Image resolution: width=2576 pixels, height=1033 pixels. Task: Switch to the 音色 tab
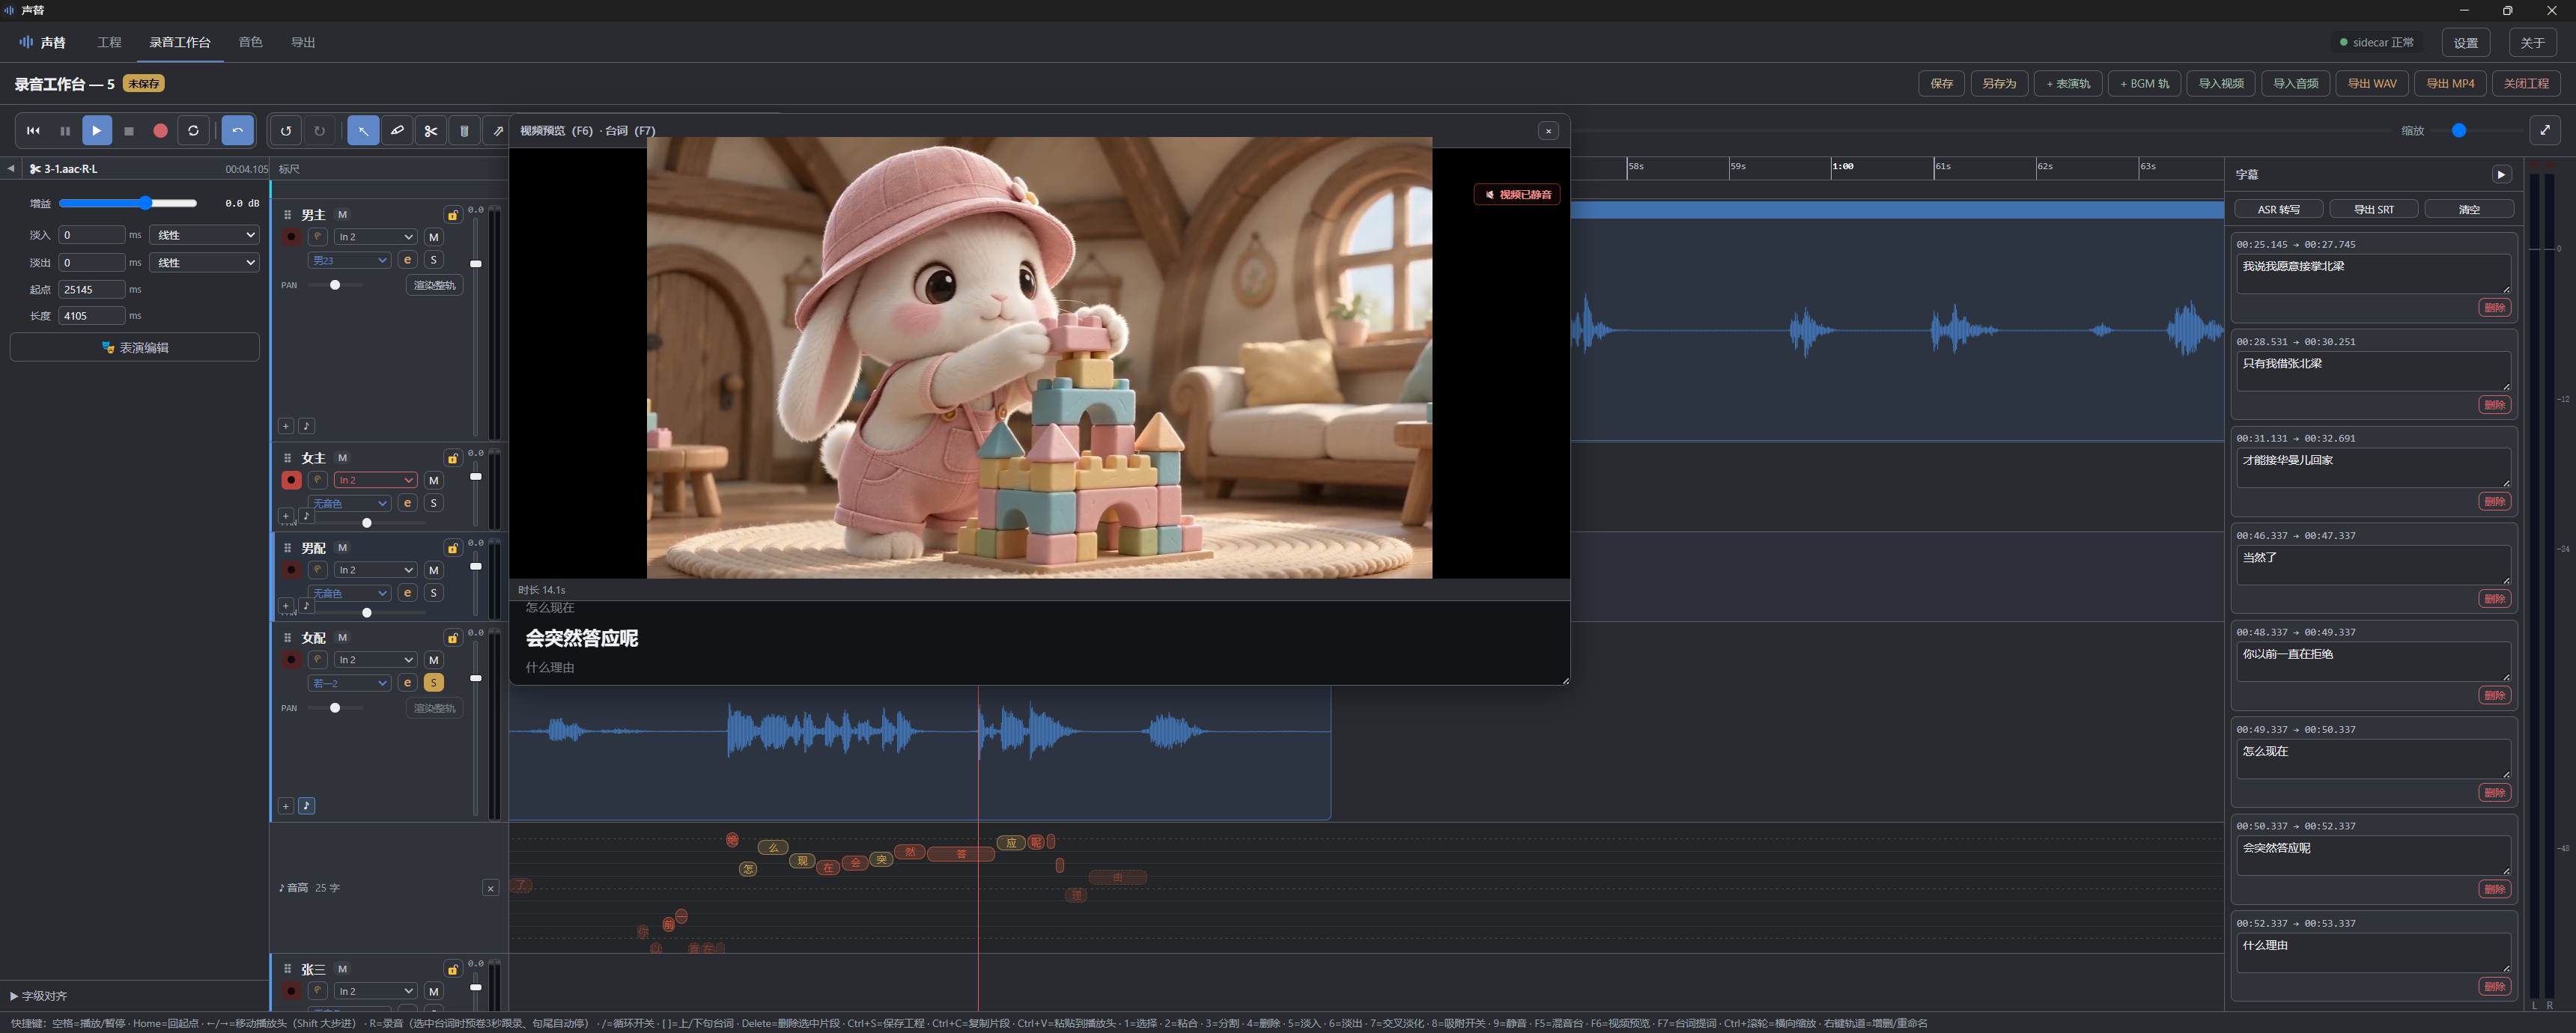pos(250,42)
